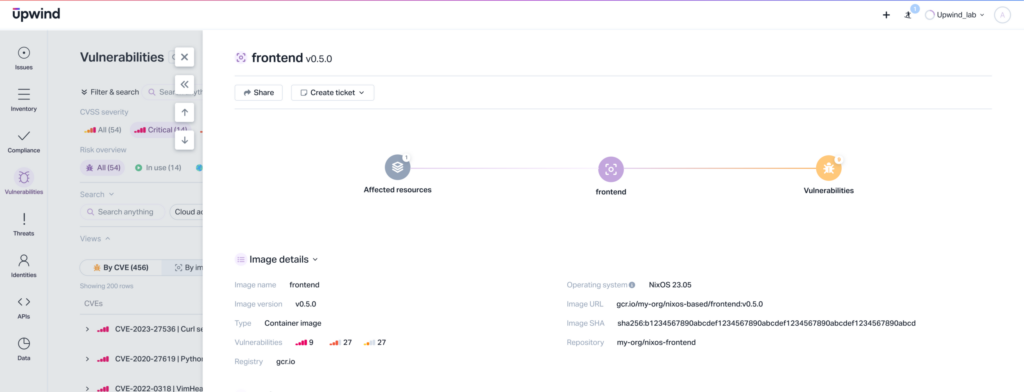Open Threats in the sidebar

[x=24, y=224]
